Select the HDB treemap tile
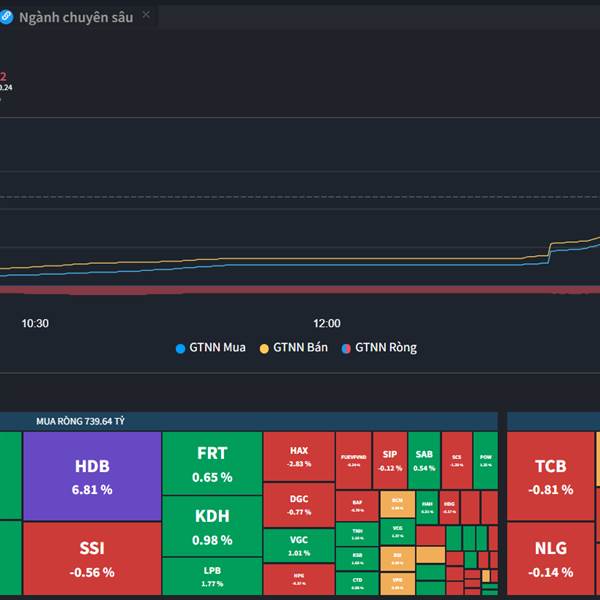This screenshot has height=600, width=600. (x=92, y=476)
